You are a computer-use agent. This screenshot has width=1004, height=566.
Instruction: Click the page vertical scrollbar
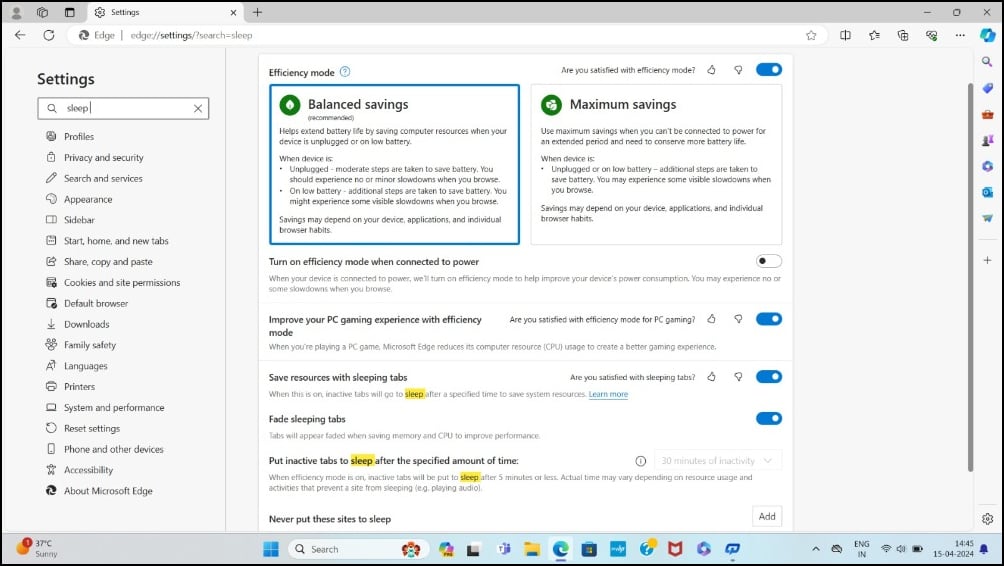(x=970, y=277)
